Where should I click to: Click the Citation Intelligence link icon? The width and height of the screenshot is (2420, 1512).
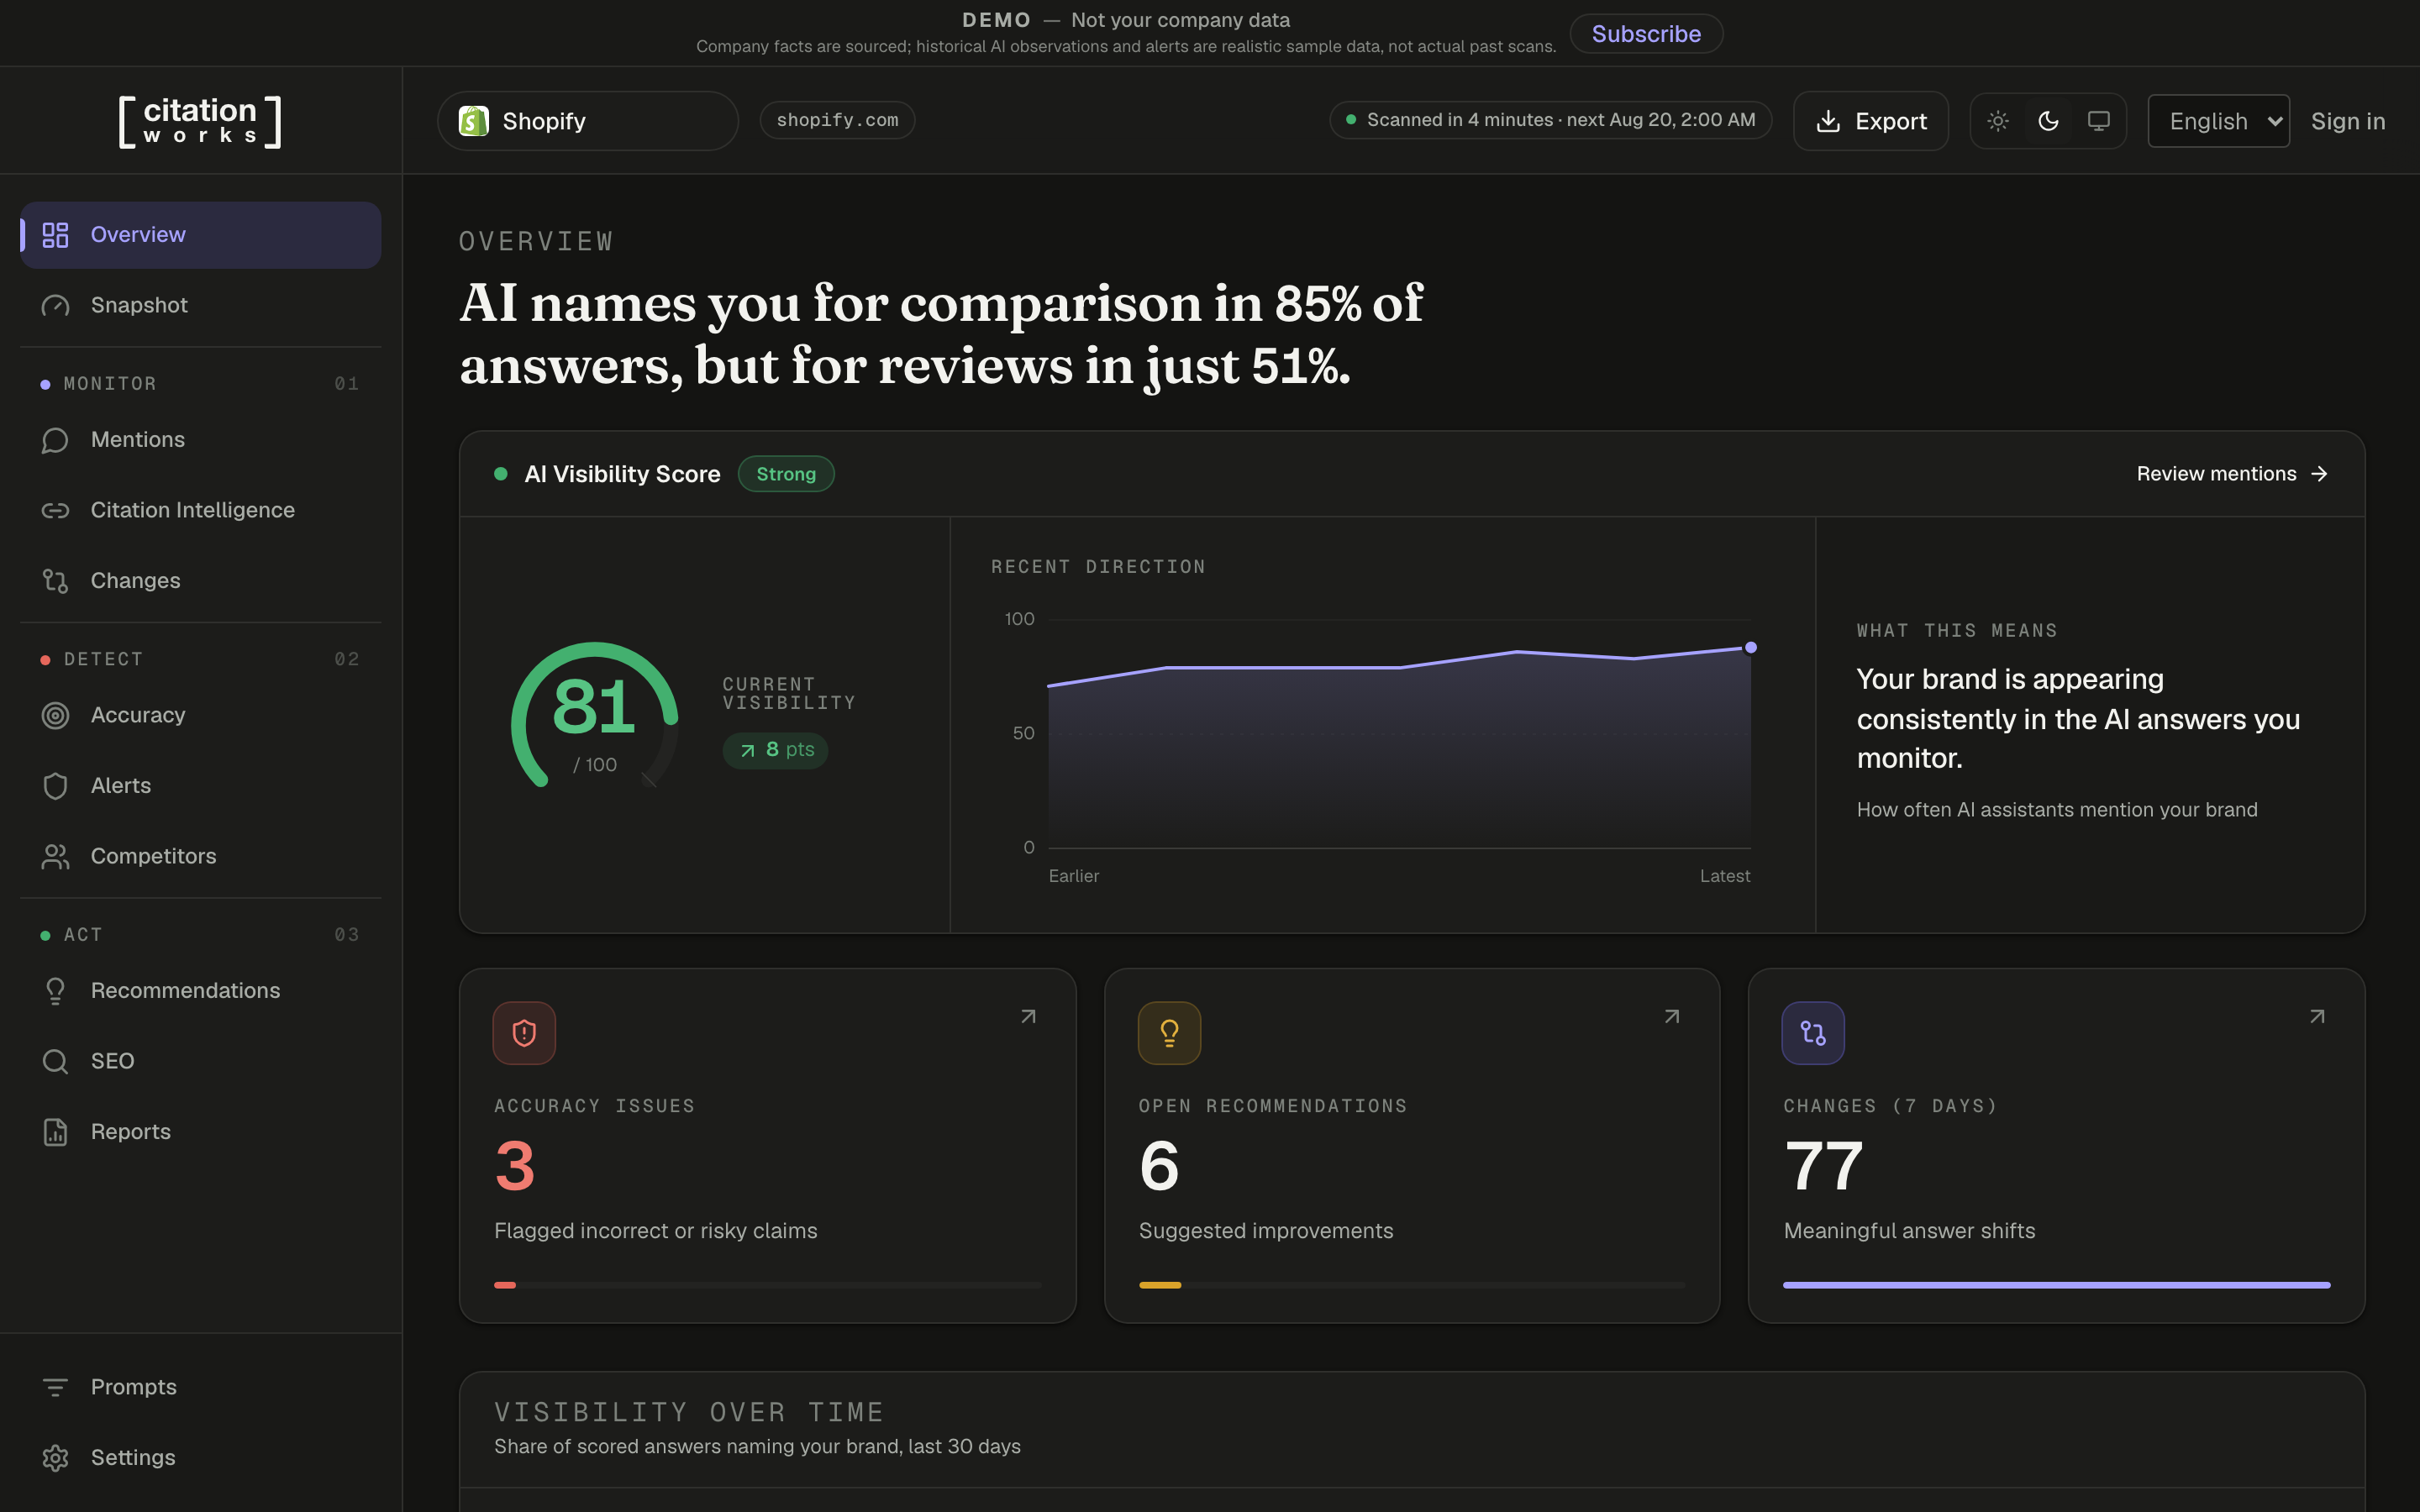pos(55,510)
